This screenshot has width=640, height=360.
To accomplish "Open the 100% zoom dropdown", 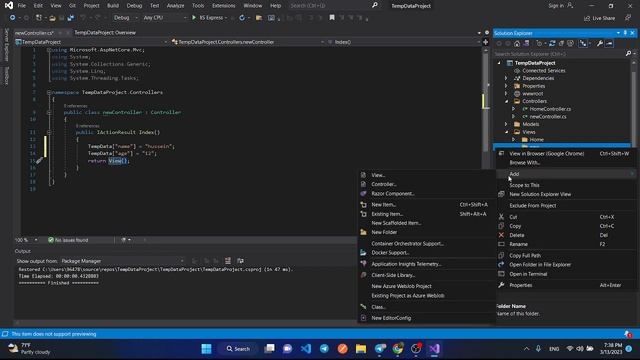I will [26, 240].
